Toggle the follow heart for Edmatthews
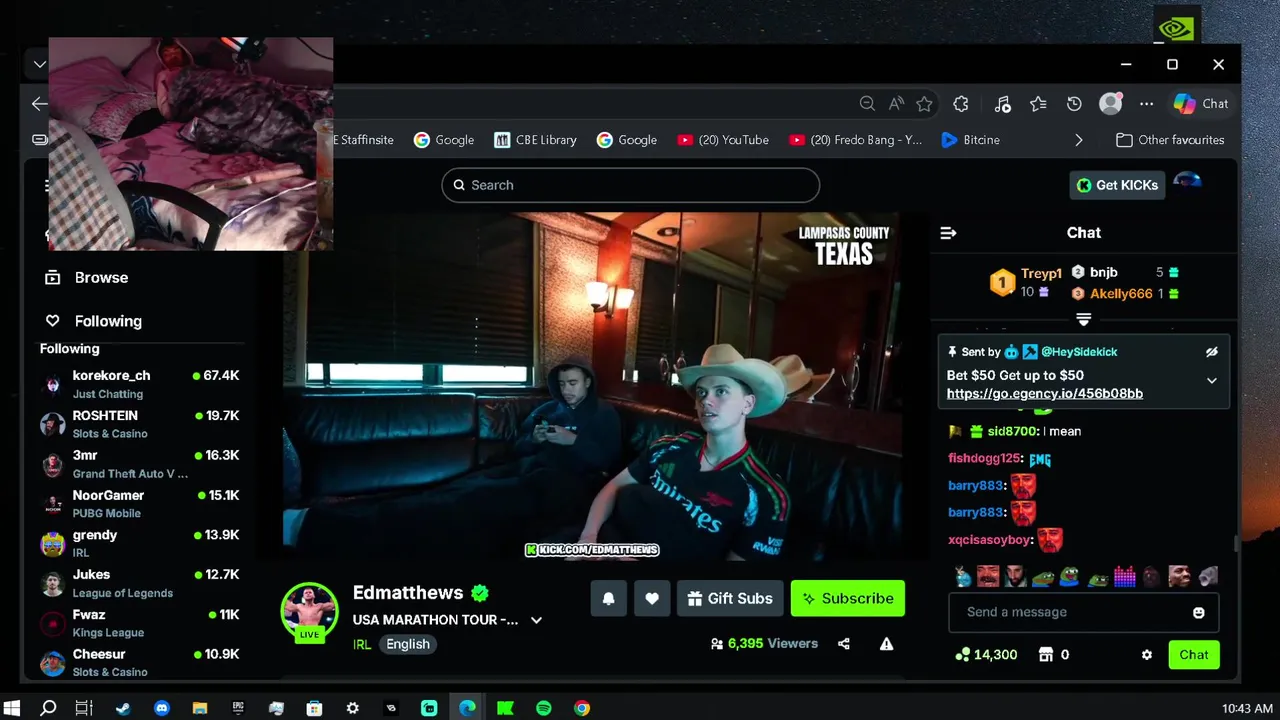The height and width of the screenshot is (720, 1280). [652, 599]
